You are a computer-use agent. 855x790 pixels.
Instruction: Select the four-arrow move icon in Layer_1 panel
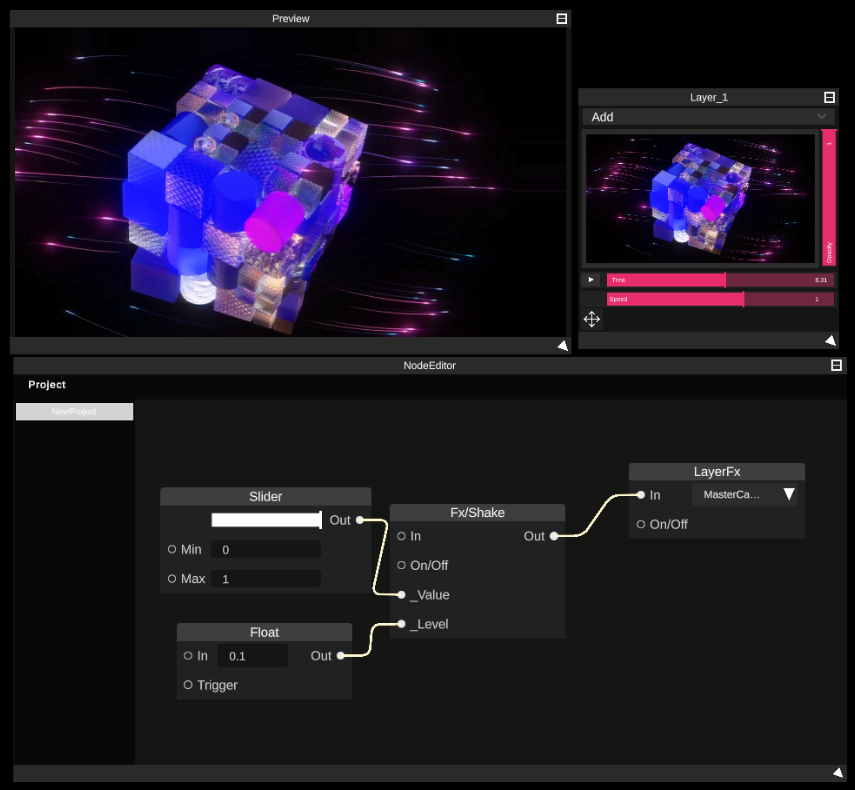tap(591, 319)
